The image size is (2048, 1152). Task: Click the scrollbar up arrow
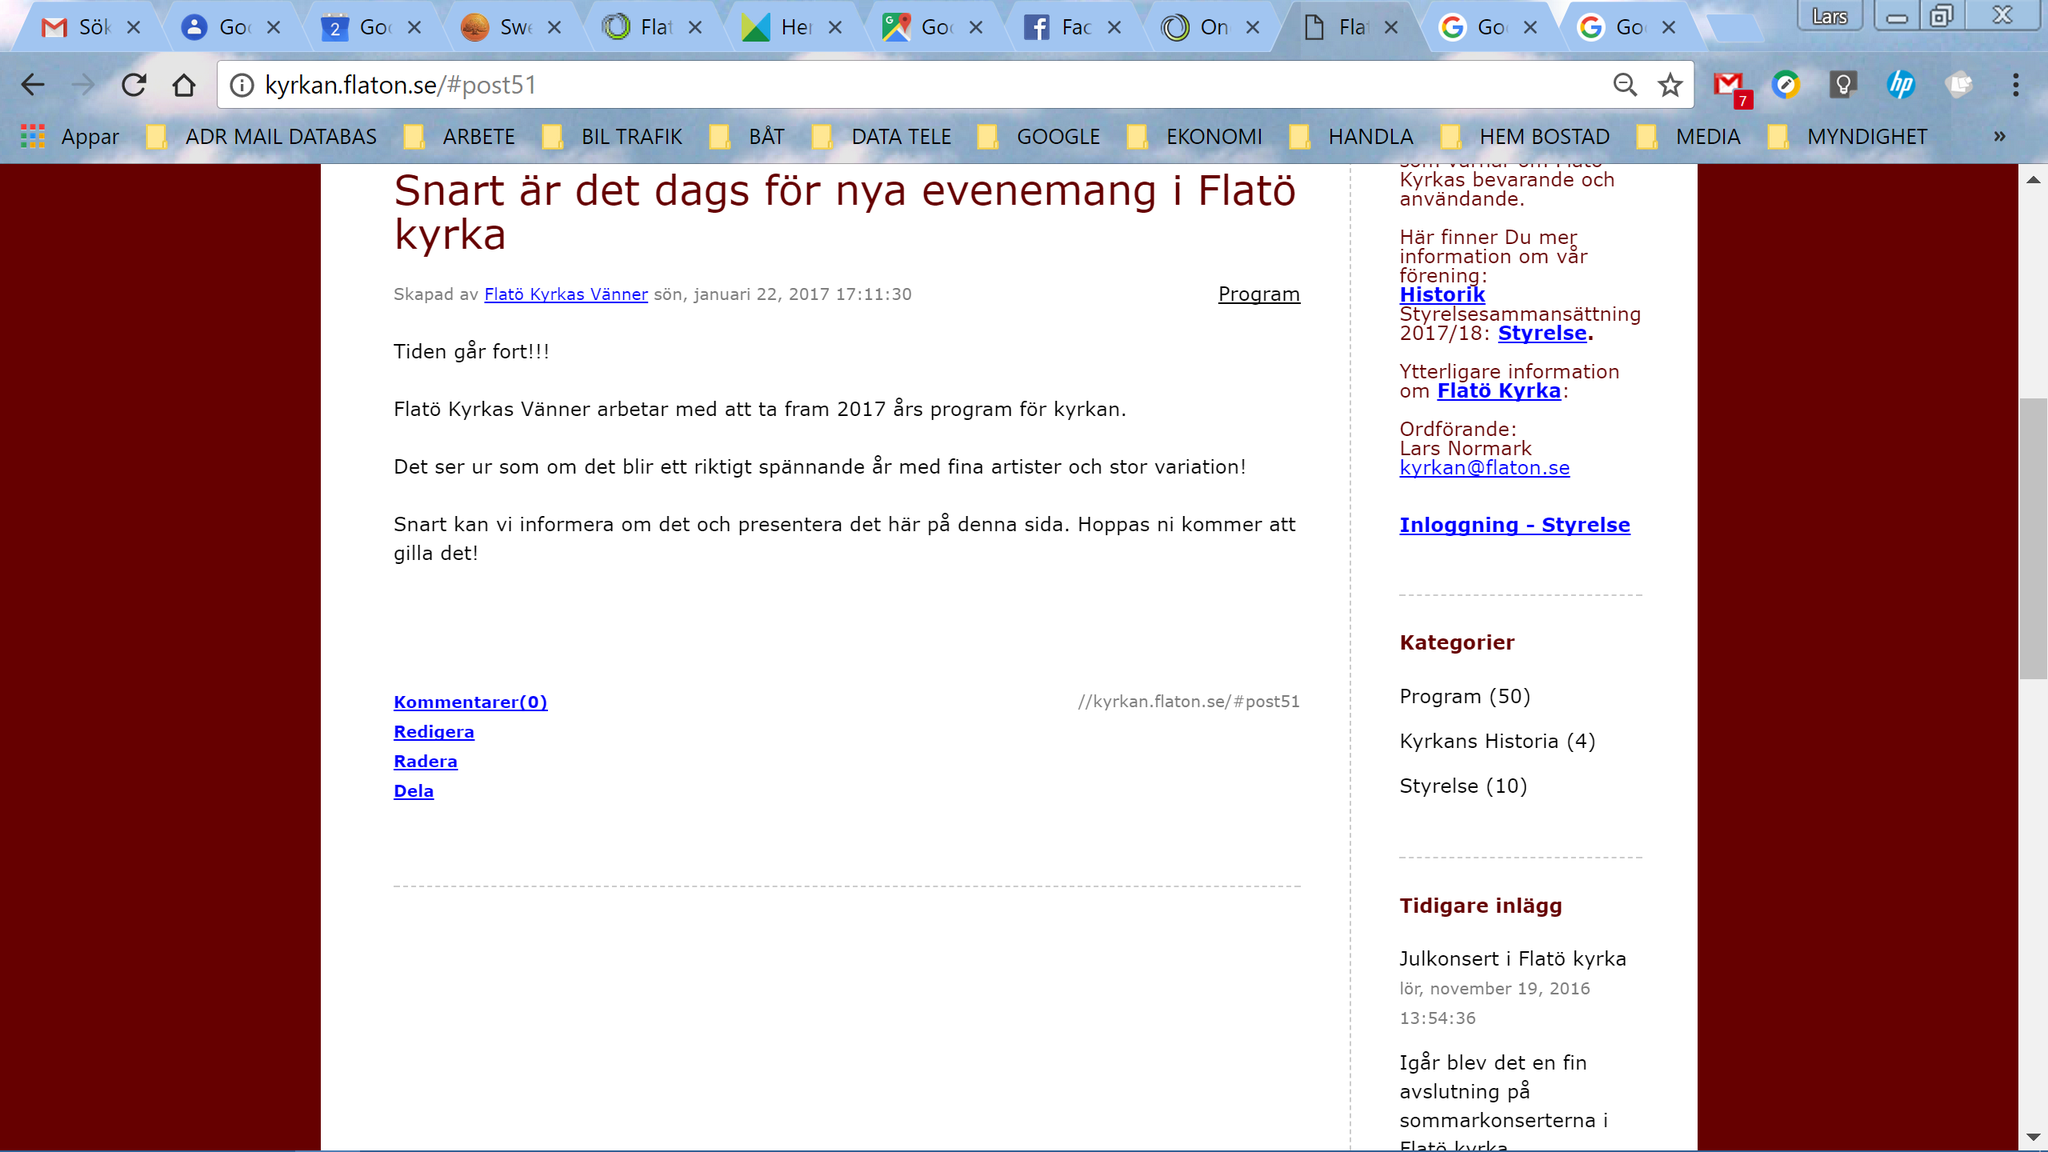click(x=2033, y=180)
